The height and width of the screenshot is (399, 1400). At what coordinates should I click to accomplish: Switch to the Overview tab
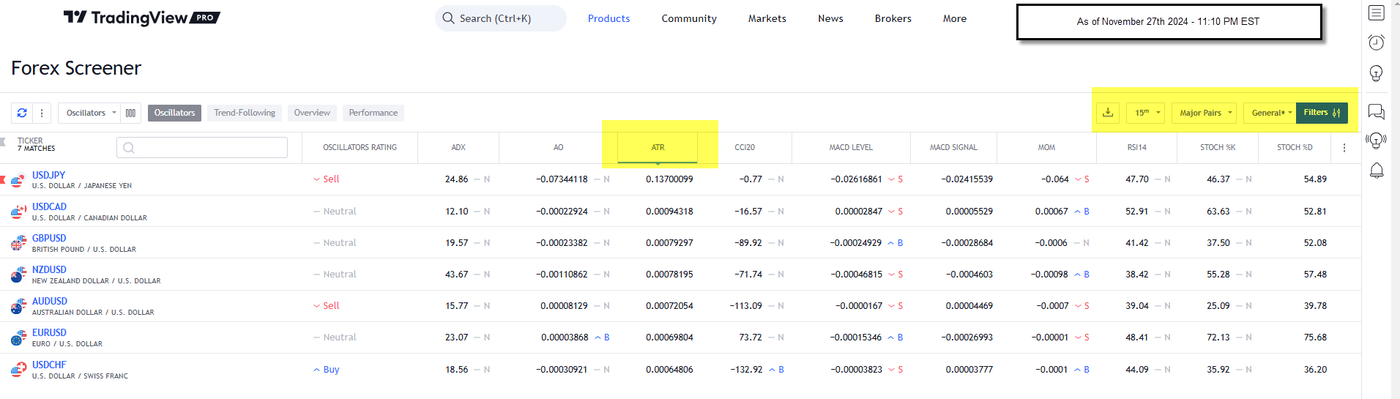click(312, 113)
